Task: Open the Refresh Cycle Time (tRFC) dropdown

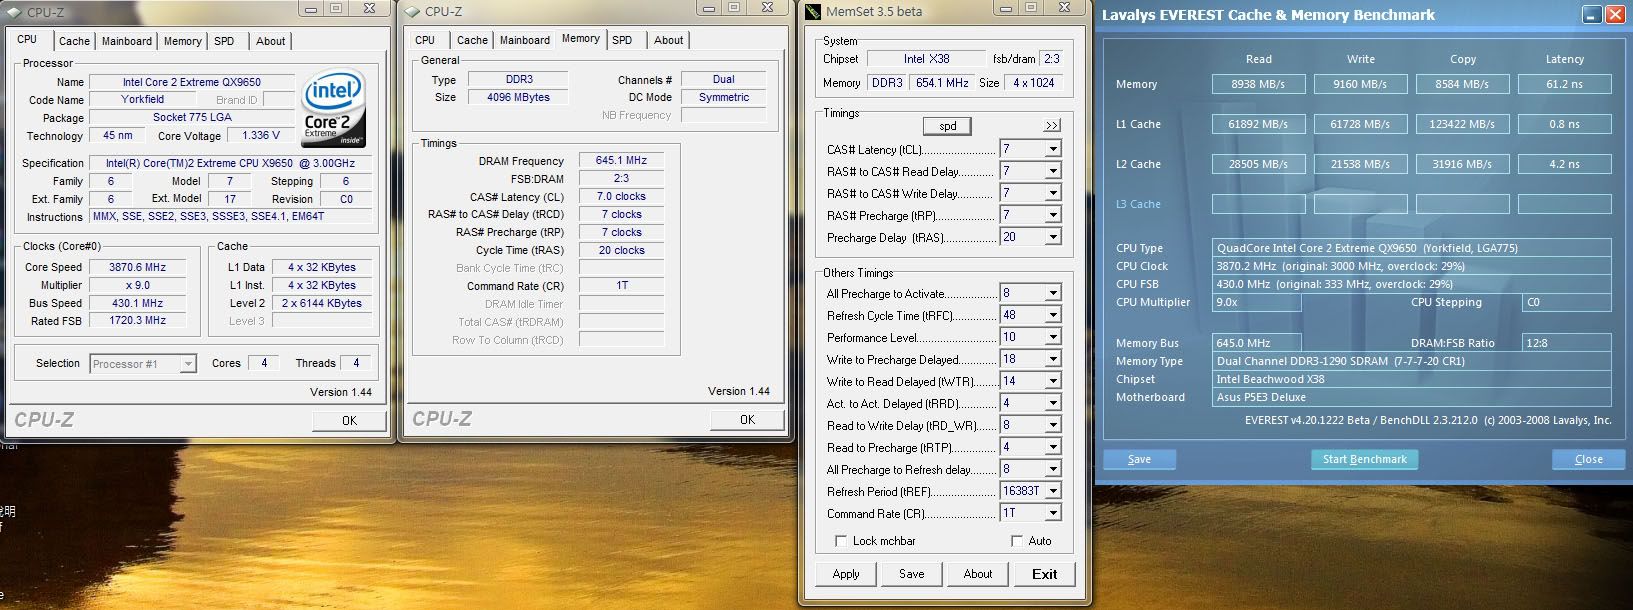Action: (x=1052, y=315)
